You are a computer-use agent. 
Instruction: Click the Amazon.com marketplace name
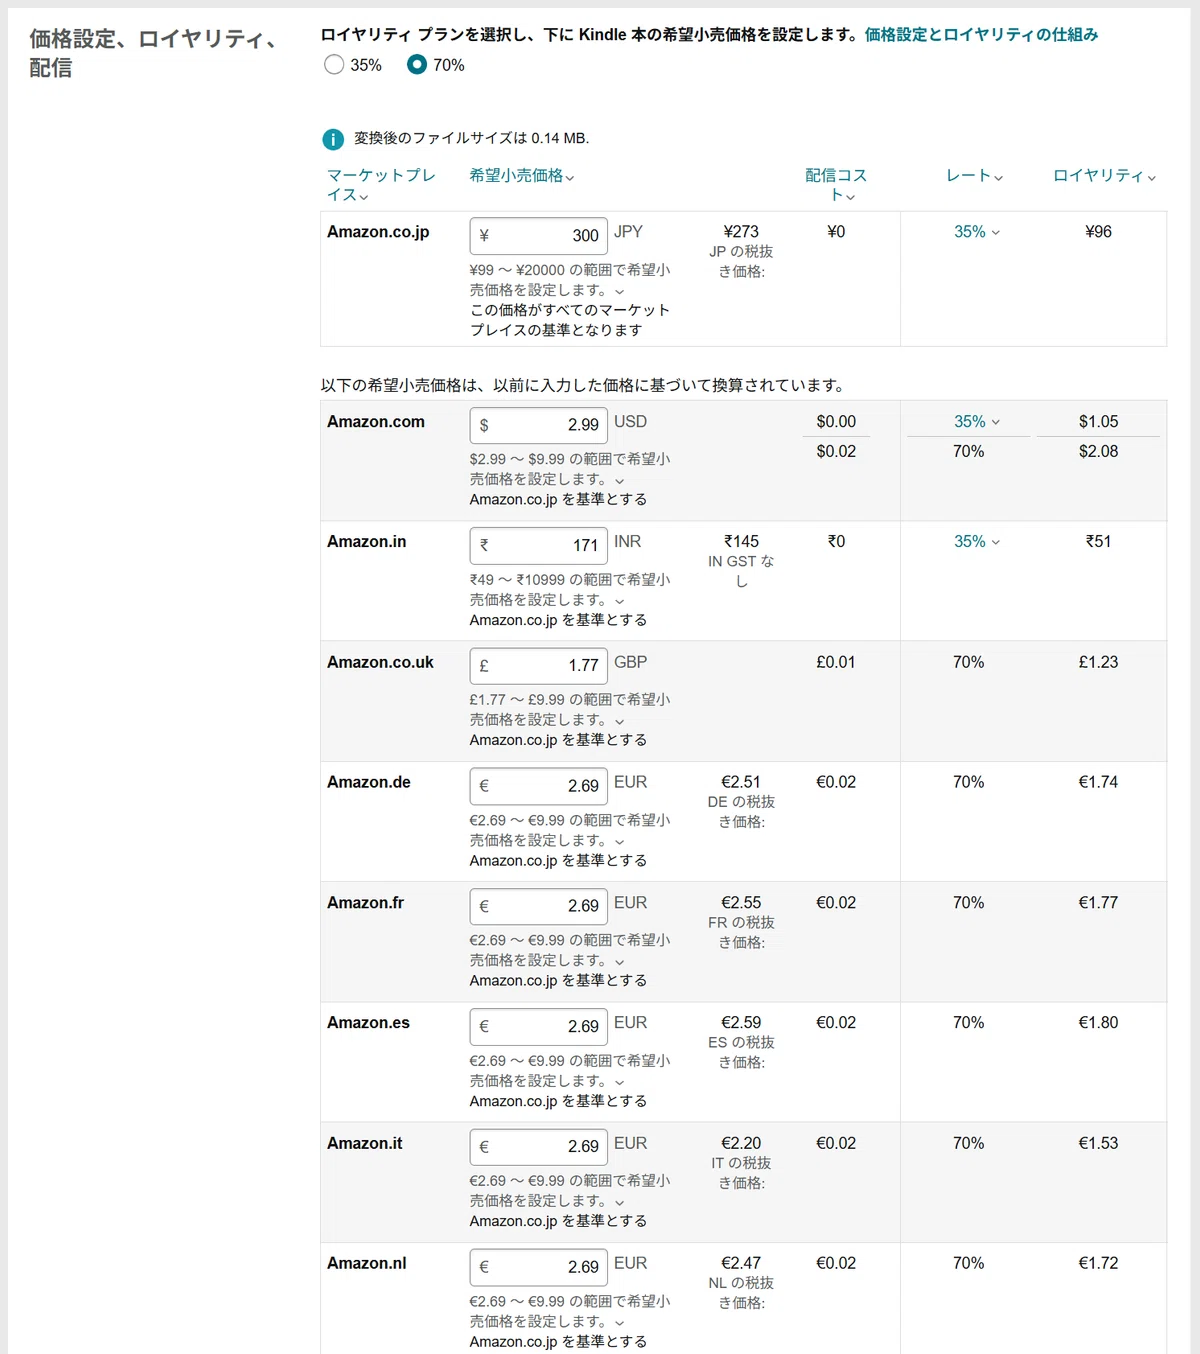pos(376,422)
